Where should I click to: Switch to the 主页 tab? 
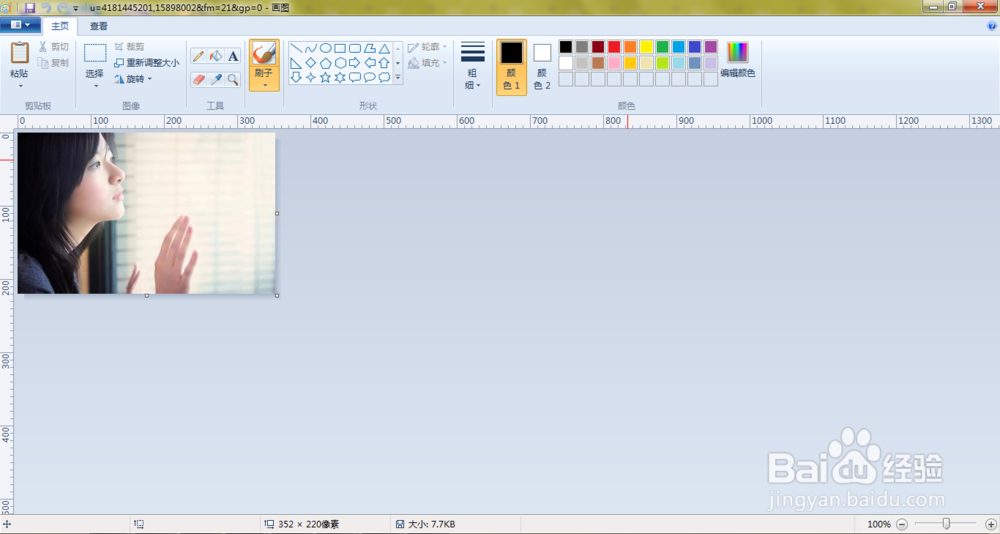pos(60,26)
